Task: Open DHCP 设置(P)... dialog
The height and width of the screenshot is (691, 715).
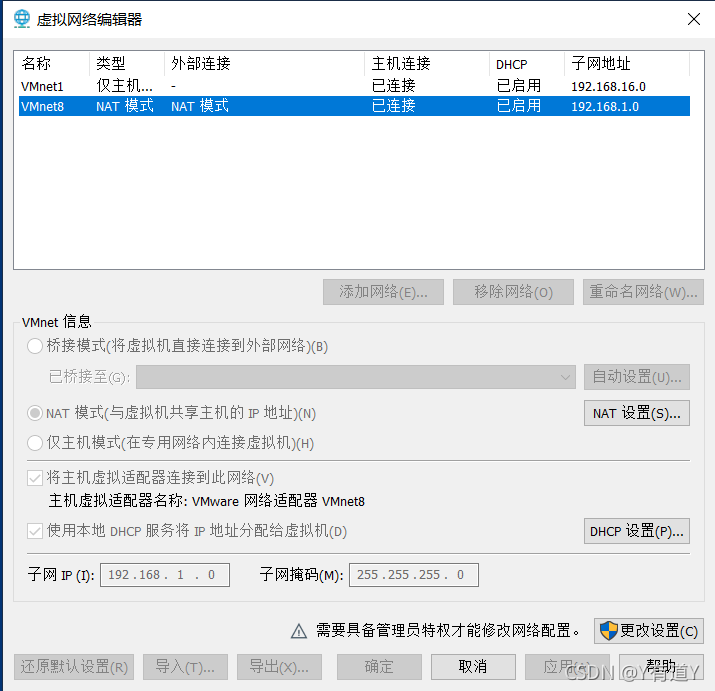Action: click(x=637, y=531)
